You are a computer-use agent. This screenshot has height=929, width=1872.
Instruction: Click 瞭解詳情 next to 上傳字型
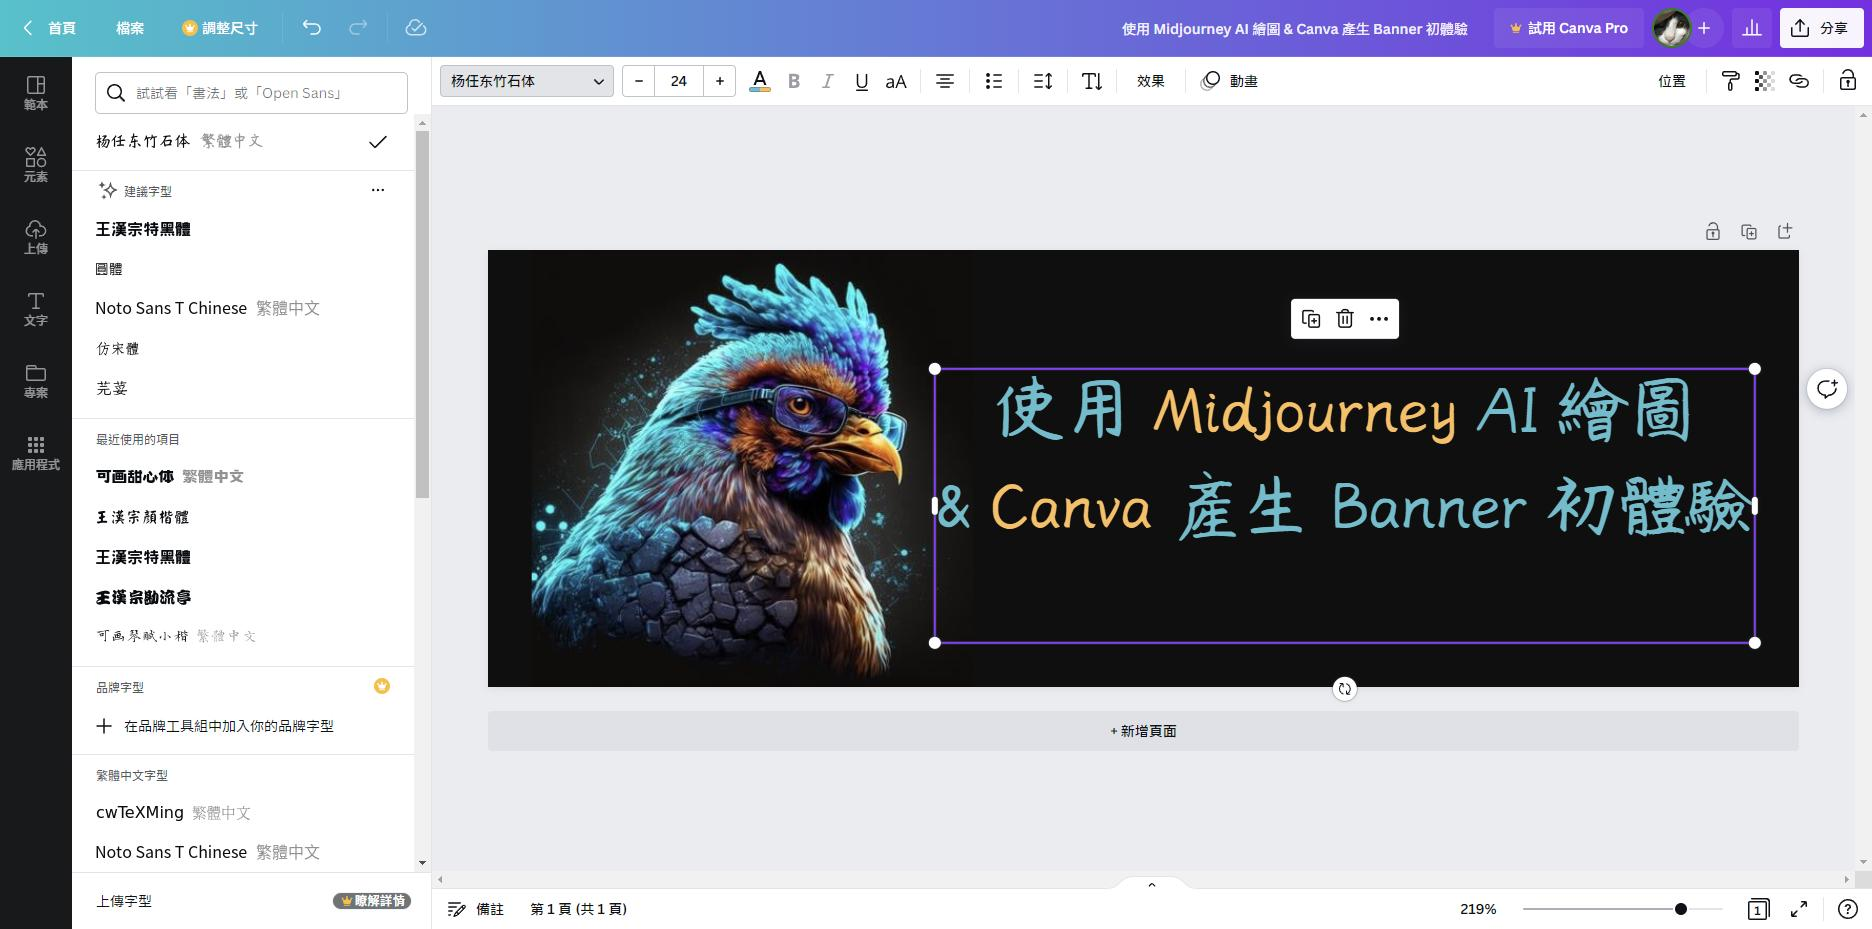[x=372, y=901]
